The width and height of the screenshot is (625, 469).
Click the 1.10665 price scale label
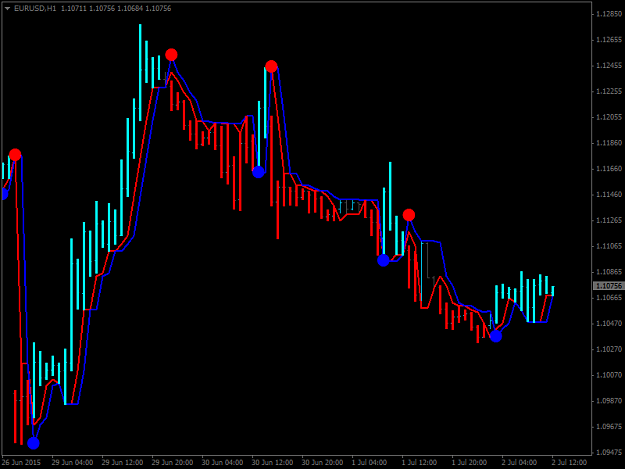(x=609, y=298)
